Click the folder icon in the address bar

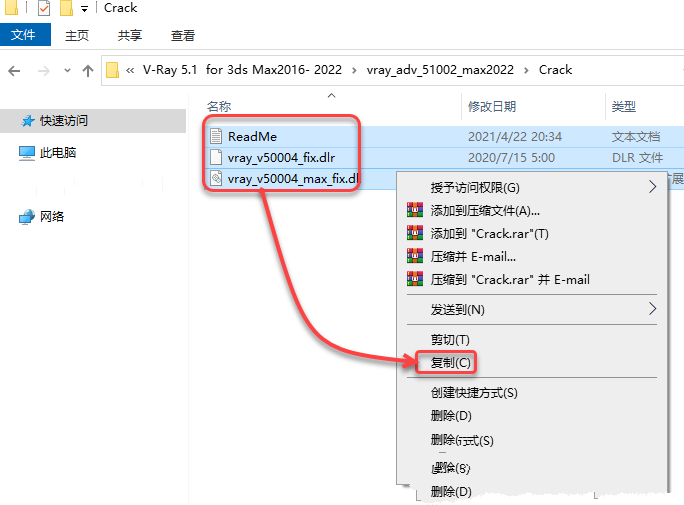click(113, 70)
